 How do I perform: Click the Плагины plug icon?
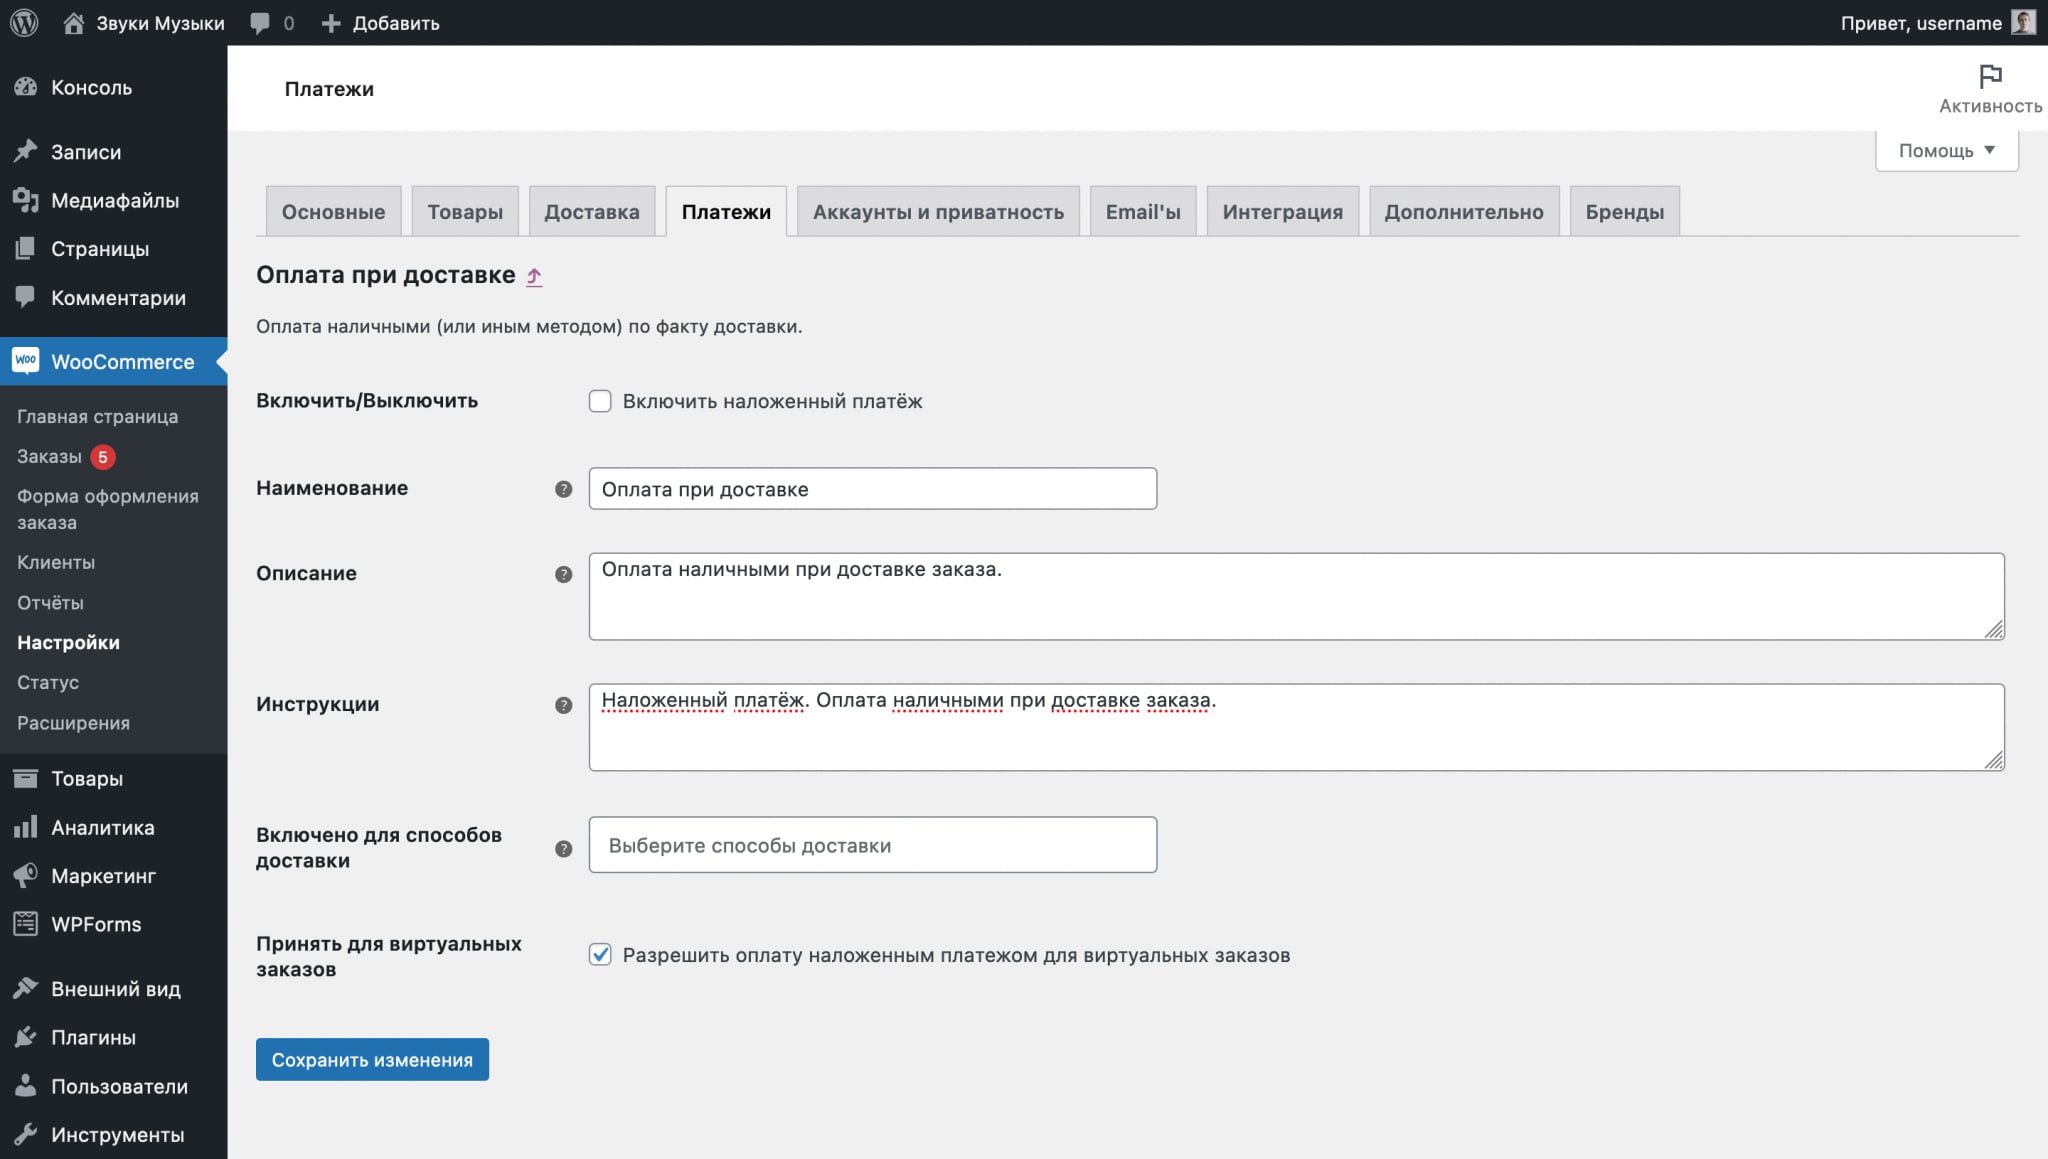click(26, 1037)
